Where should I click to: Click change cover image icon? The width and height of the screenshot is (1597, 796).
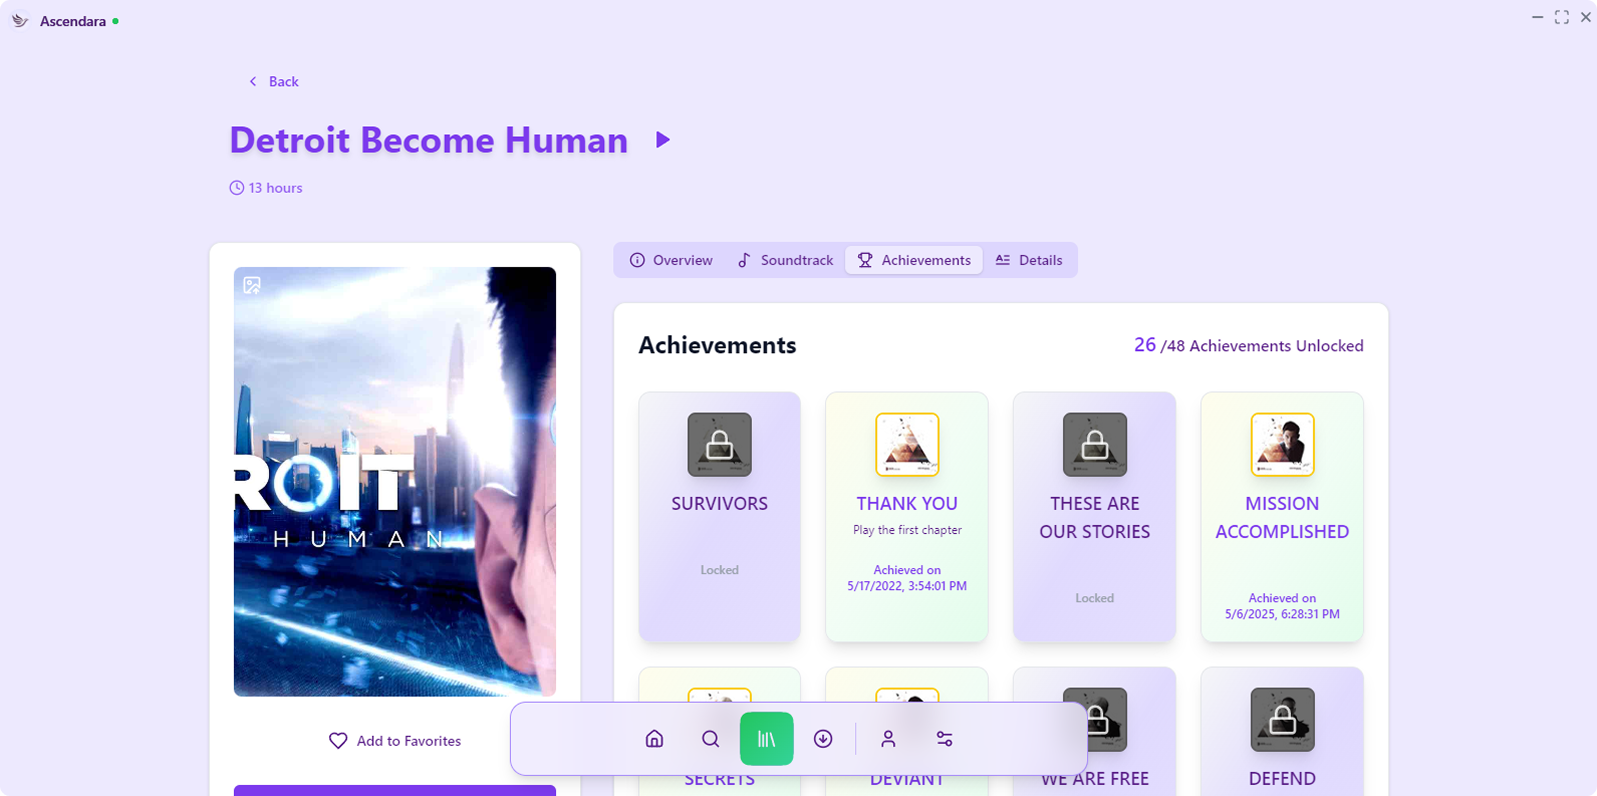coord(252,285)
